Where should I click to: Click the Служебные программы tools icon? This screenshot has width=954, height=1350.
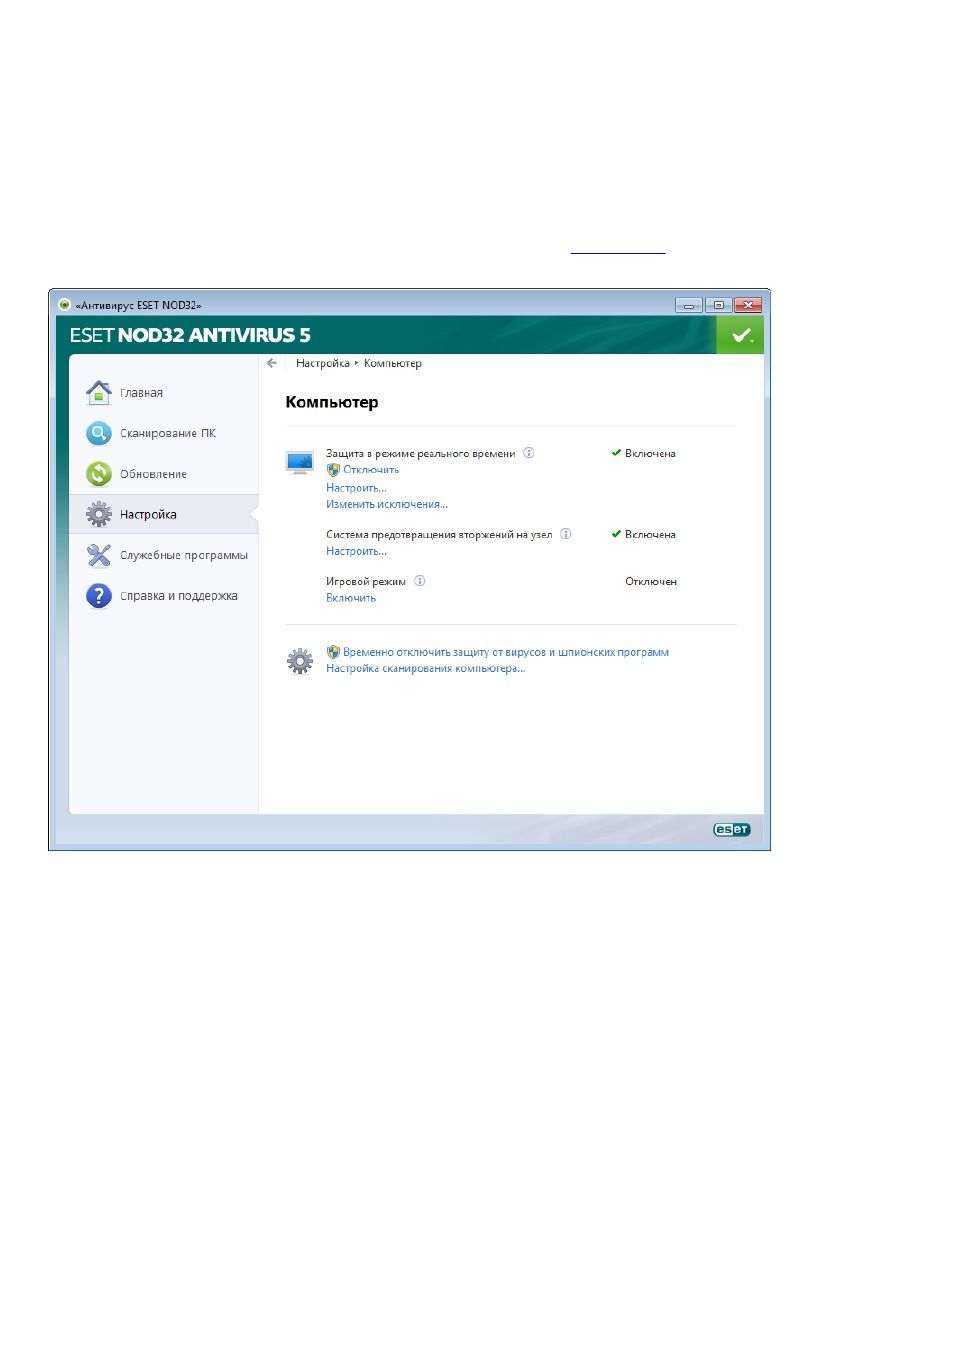tap(99, 555)
